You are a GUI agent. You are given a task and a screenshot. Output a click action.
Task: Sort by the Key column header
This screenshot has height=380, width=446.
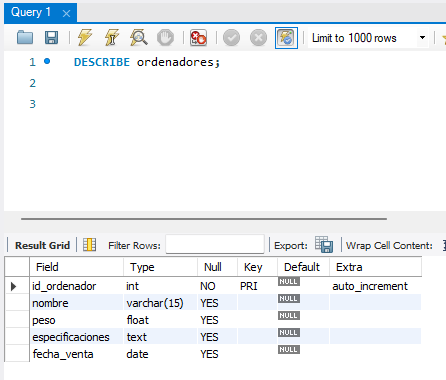click(x=257, y=267)
